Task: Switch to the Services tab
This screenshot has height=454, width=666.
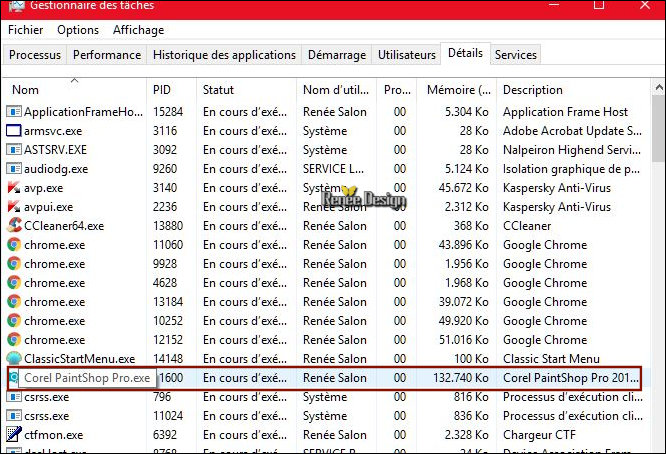Action: 516,55
